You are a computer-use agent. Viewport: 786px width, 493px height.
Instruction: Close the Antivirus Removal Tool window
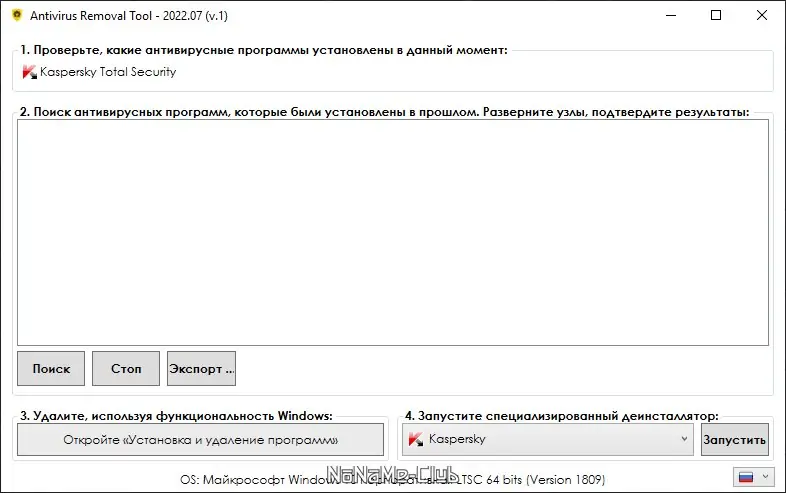[761, 16]
